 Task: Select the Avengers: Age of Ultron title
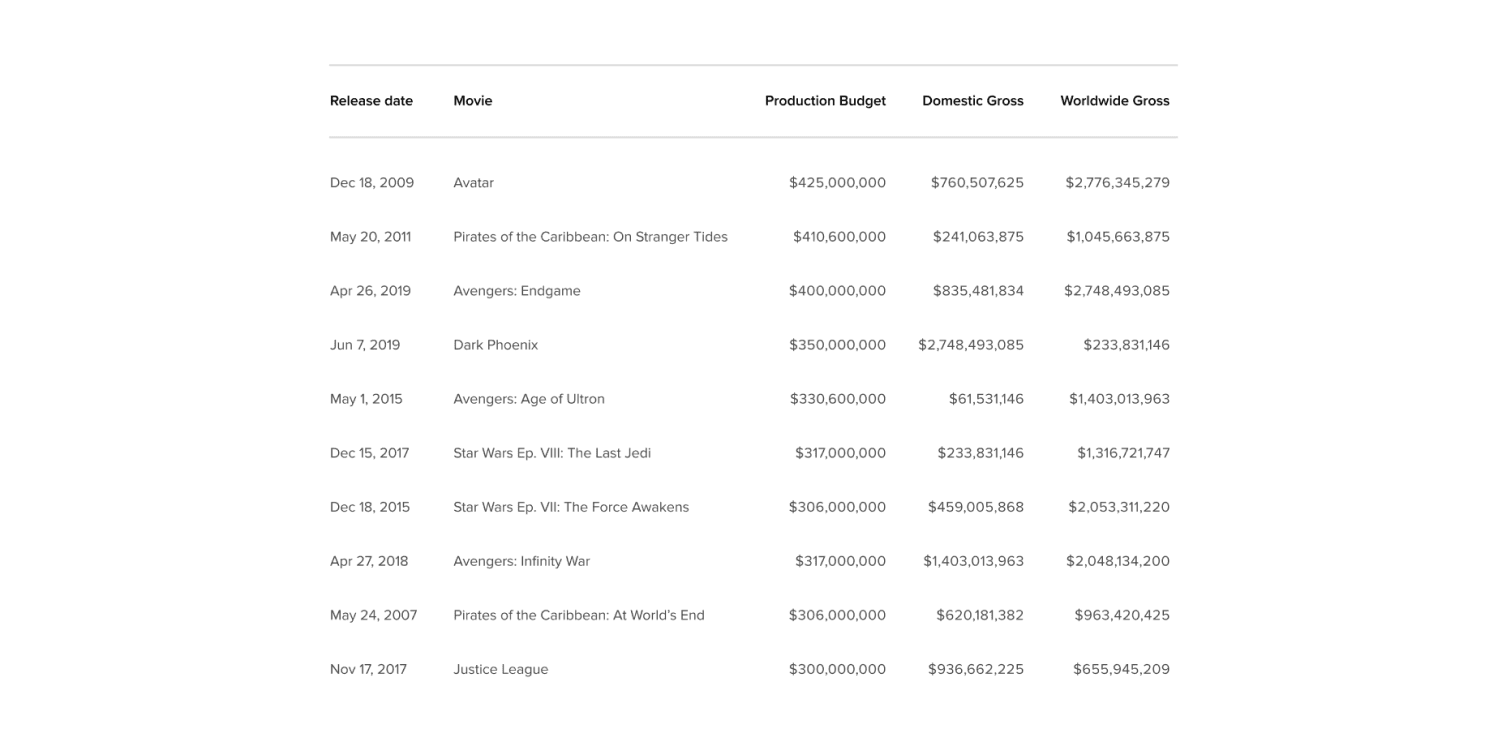click(529, 399)
